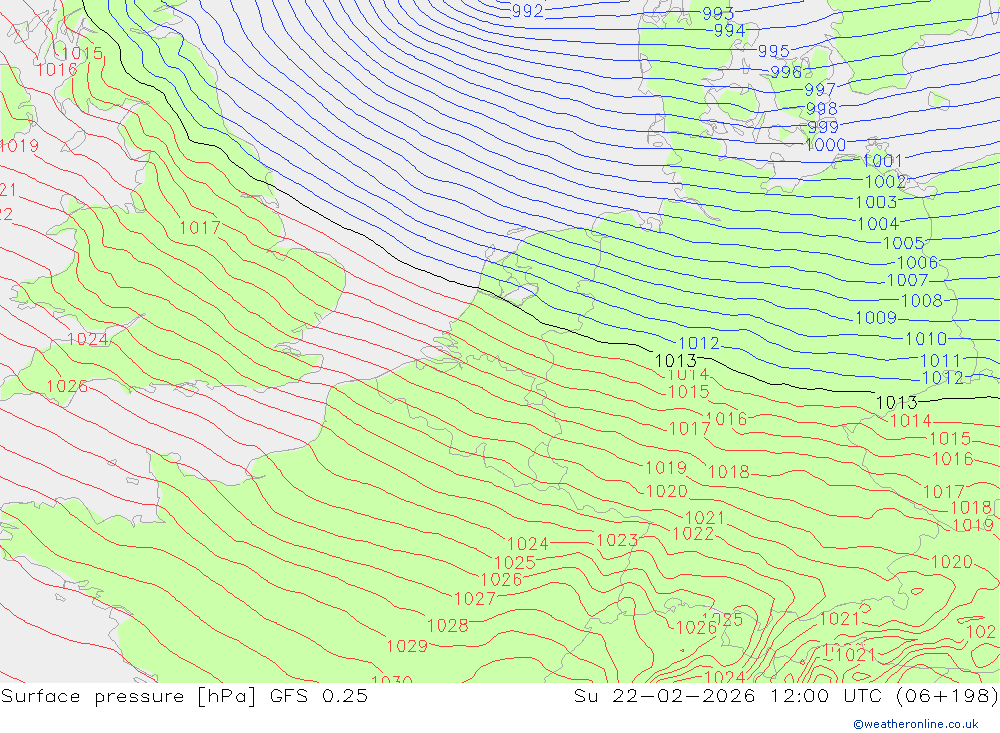Select the red 1022 isobar label
1000x733 pixels.
tap(693, 533)
